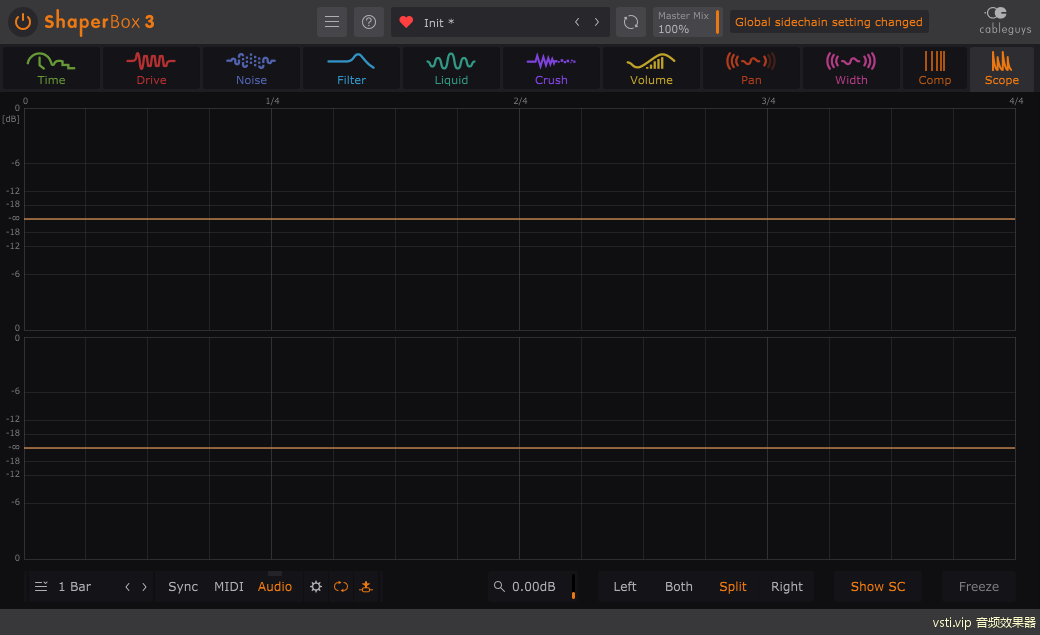Open the Time shaper

[x=51, y=68]
